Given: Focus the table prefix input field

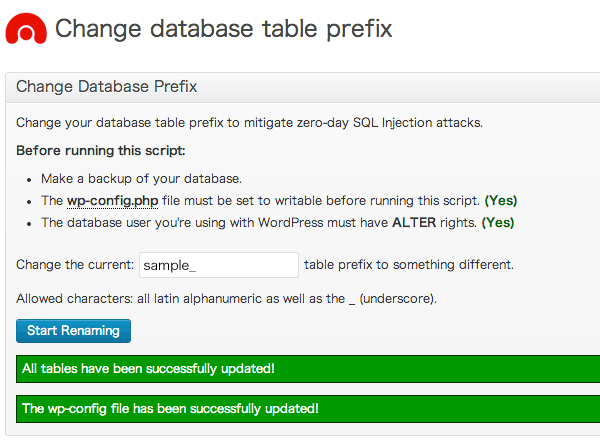Looking at the screenshot, I should (219, 265).
